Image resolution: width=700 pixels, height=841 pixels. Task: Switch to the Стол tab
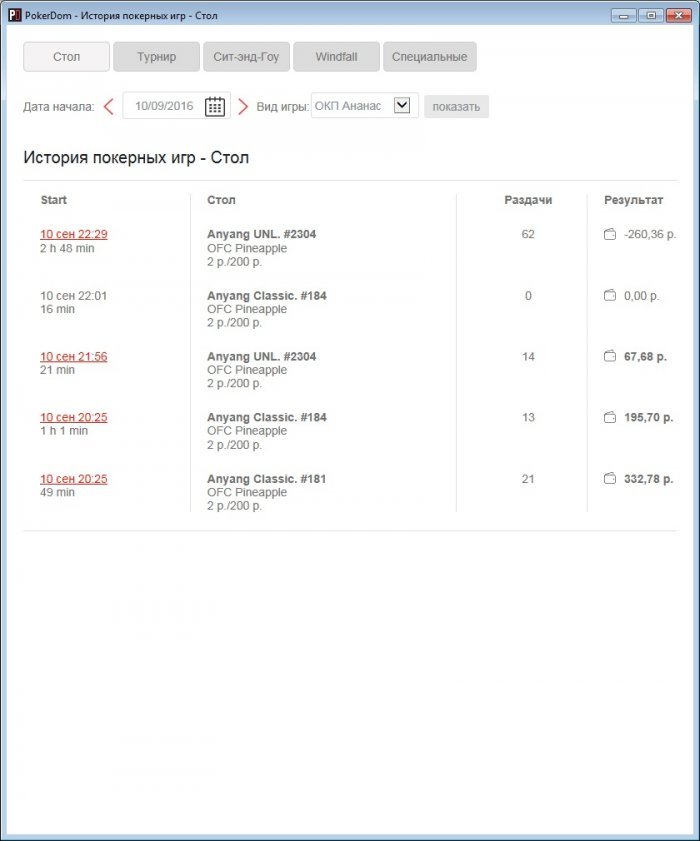click(x=67, y=56)
